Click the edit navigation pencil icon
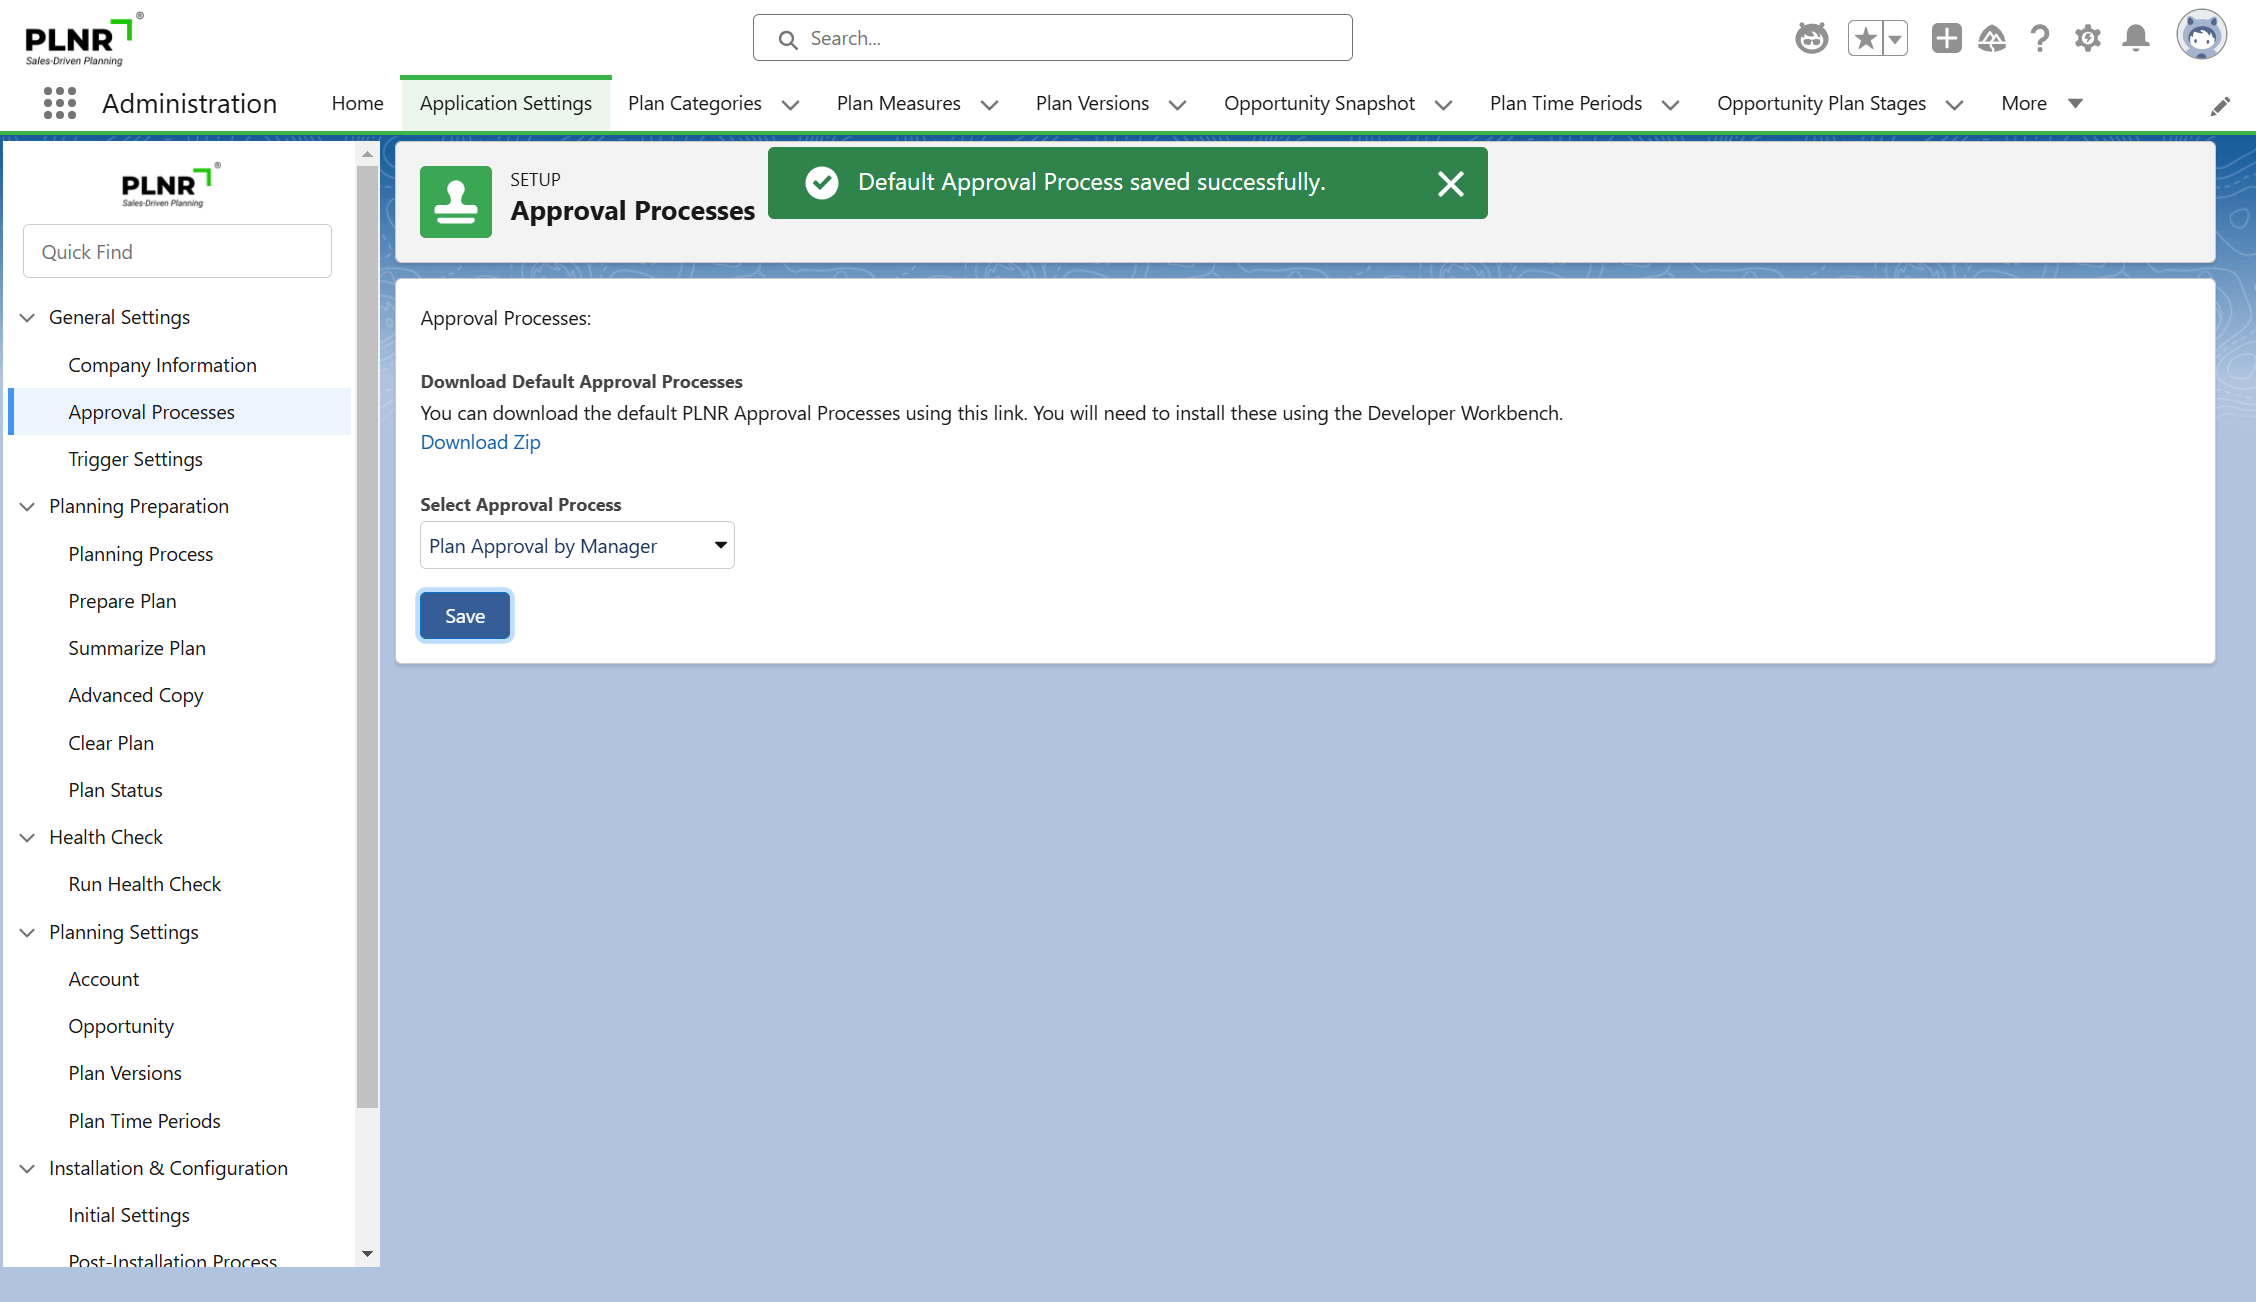Image resolution: width=2256 pixels, height=1302 pixels. (x=2220, y=106)
